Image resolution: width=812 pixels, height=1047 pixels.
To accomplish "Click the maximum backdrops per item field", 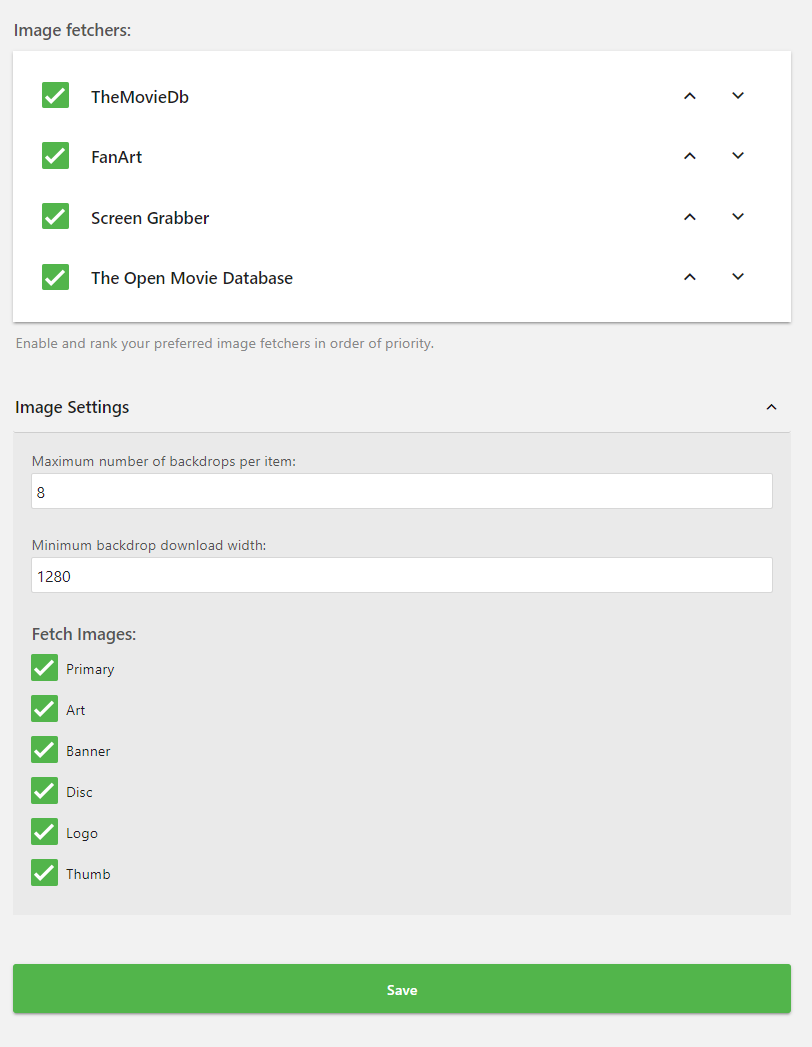I will click(x=402, y=492).
